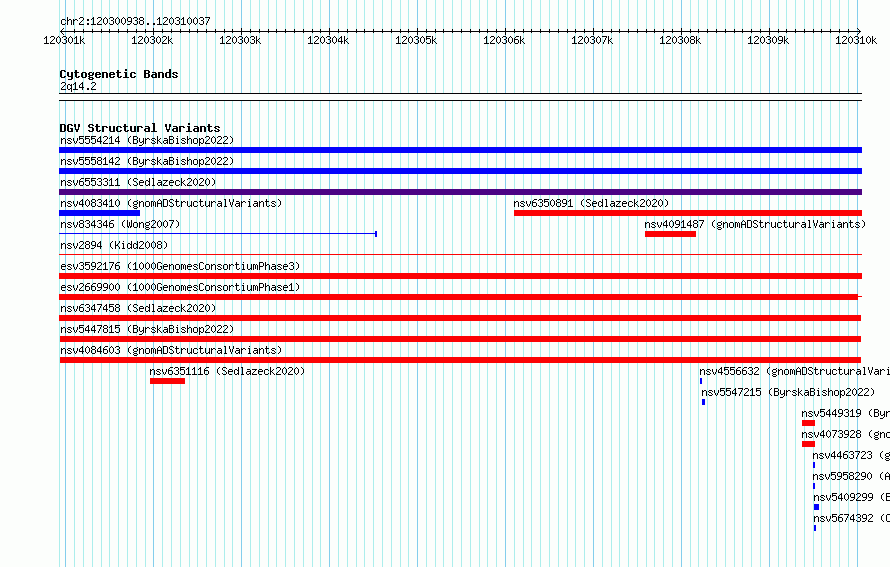Click the red bar under nsv4084603
This screenshot has width=890, height=567.
[x=460, y=360]
